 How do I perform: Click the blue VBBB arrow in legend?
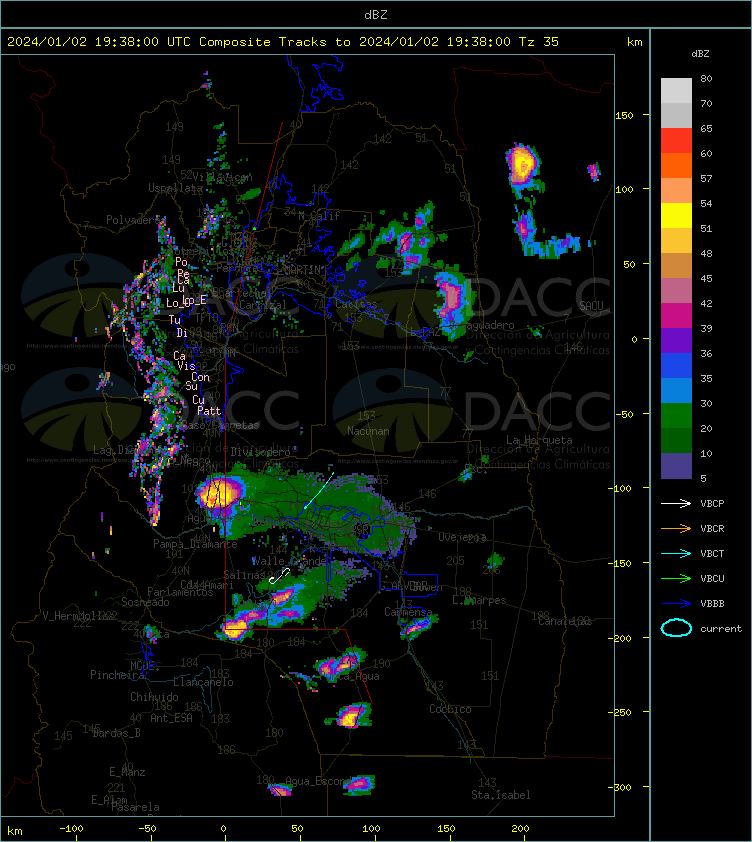676,604
